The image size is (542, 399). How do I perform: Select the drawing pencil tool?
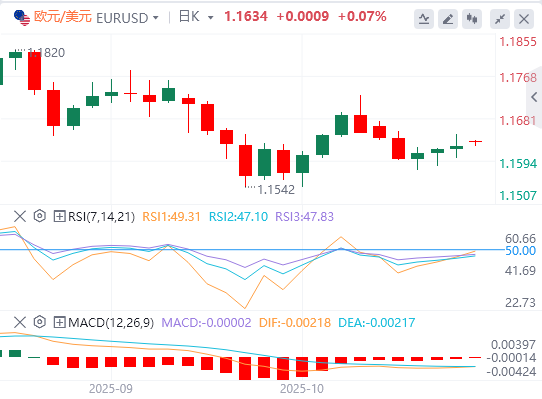(x=448, y=19)
